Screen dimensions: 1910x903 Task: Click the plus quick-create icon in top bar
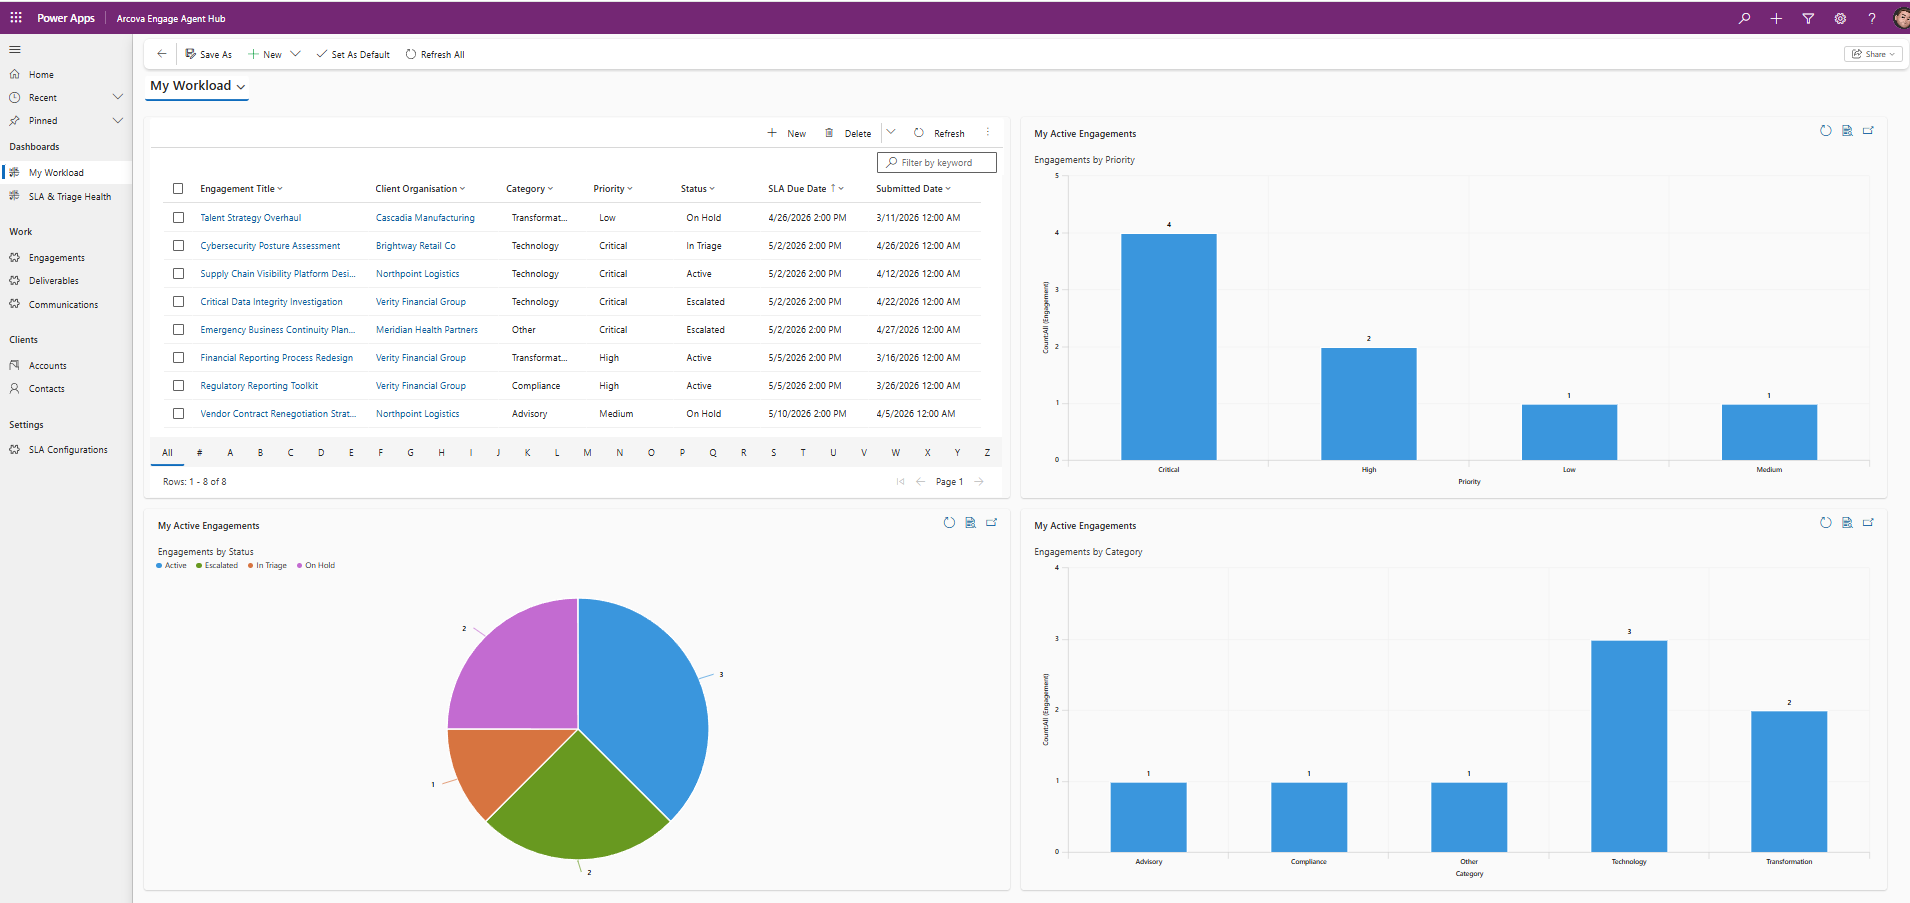click(x=1776, y=18)
